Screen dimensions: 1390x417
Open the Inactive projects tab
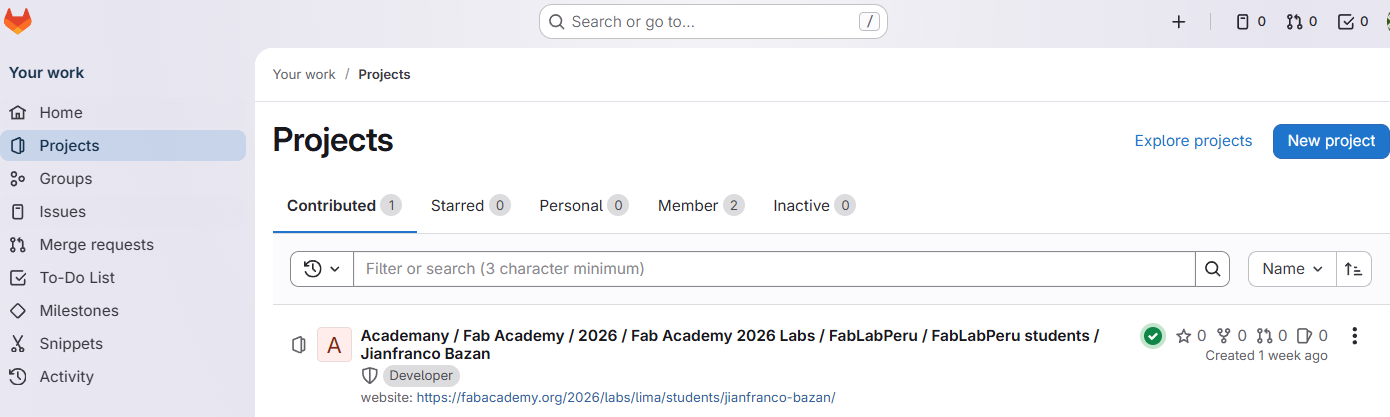coord(813,206)
